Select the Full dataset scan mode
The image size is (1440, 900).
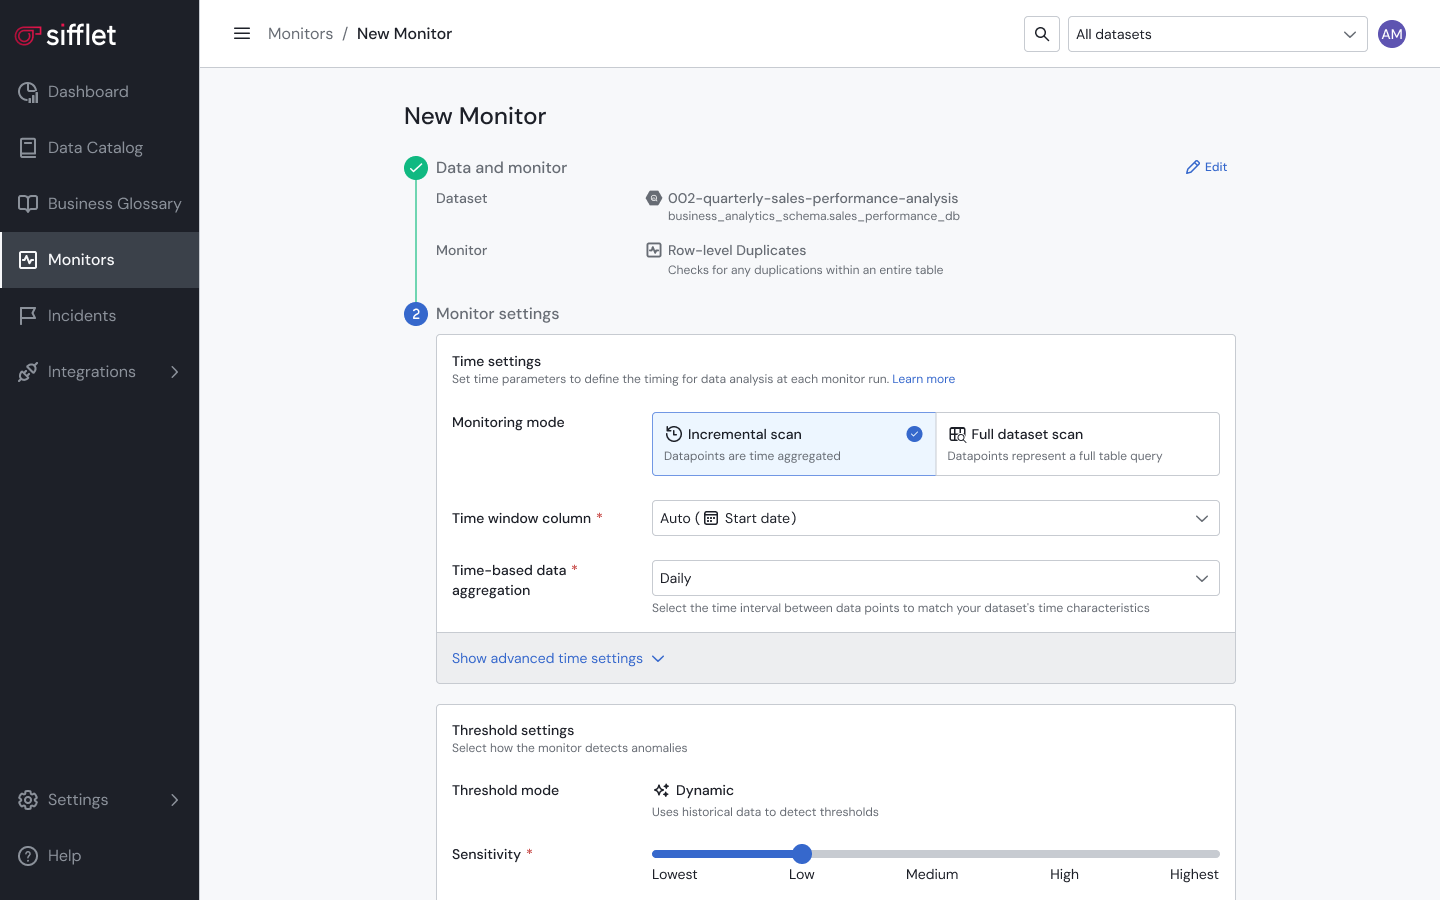[x=1078, y=444]
